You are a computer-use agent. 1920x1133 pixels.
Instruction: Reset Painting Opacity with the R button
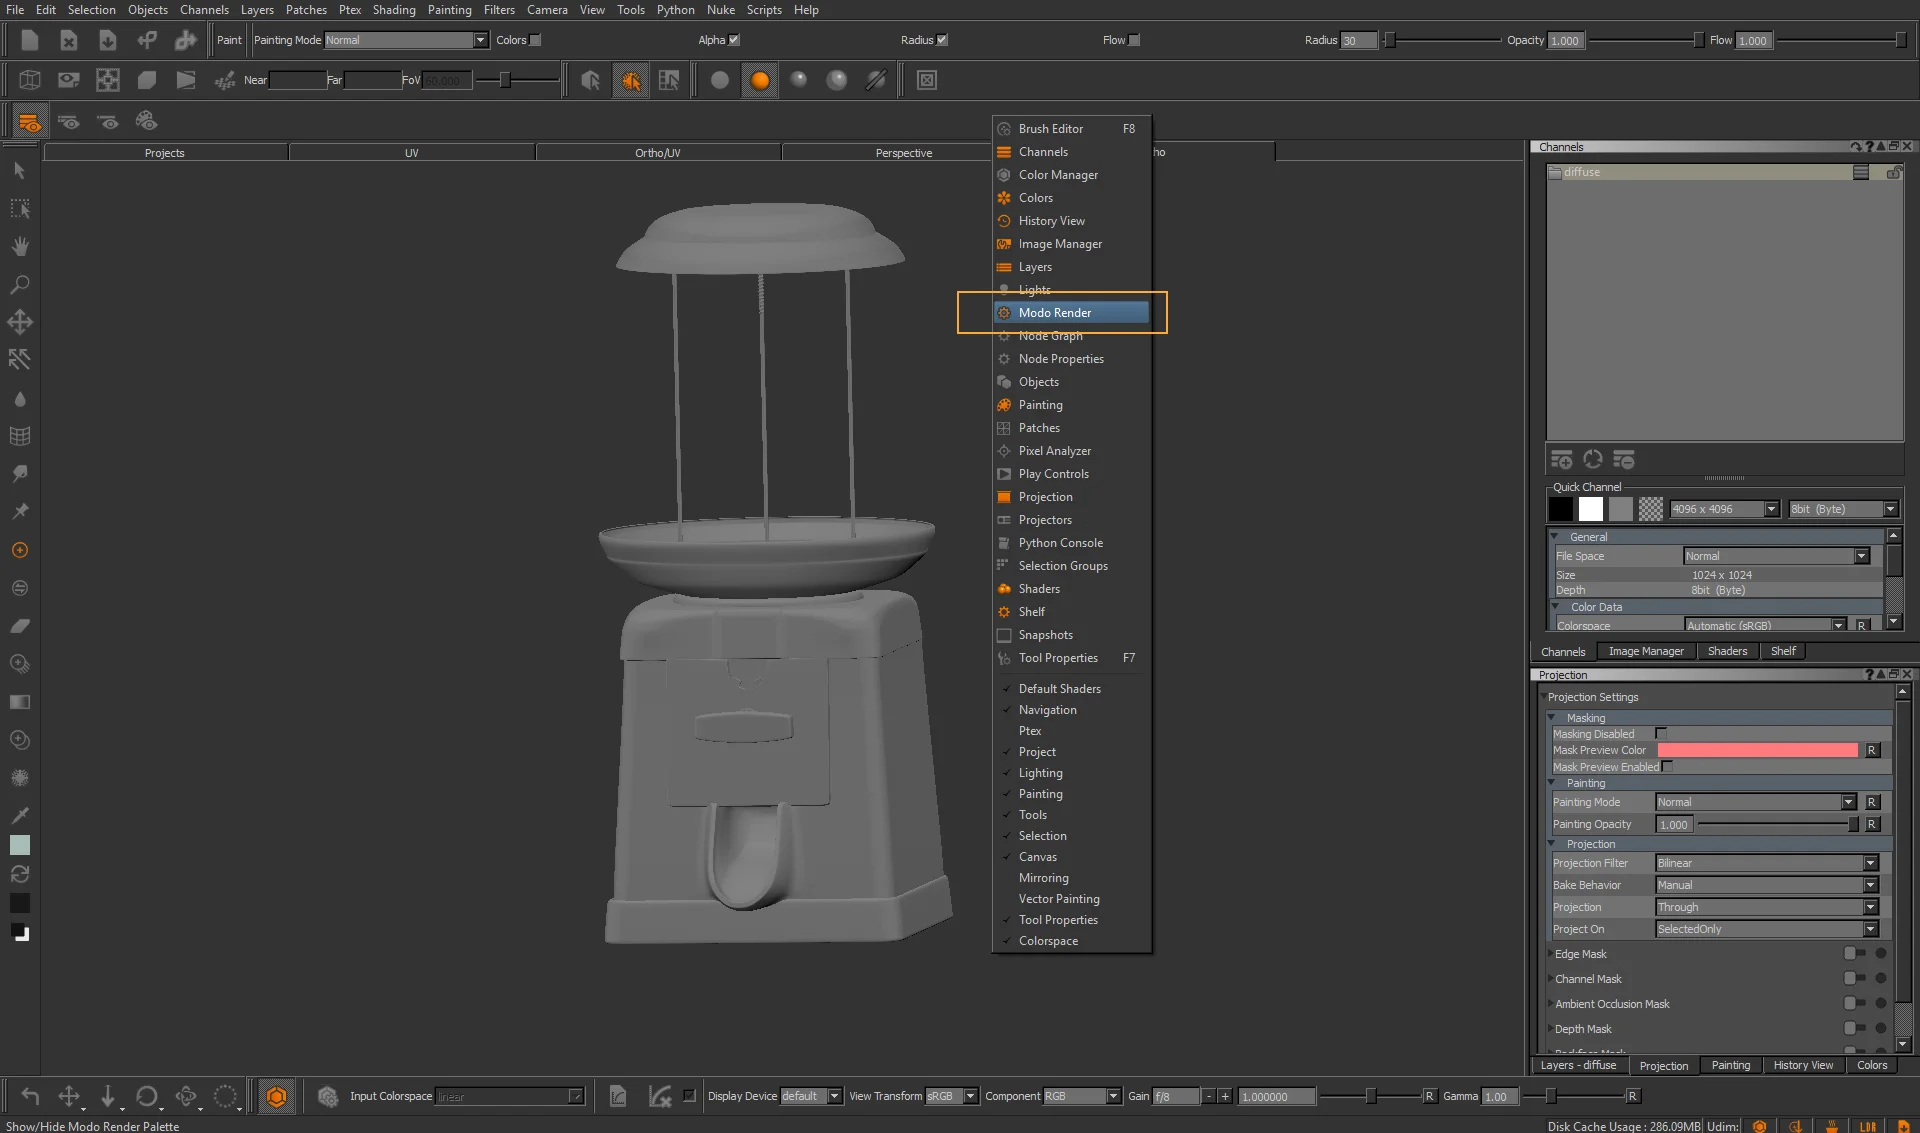click(x=1872, y=824)
